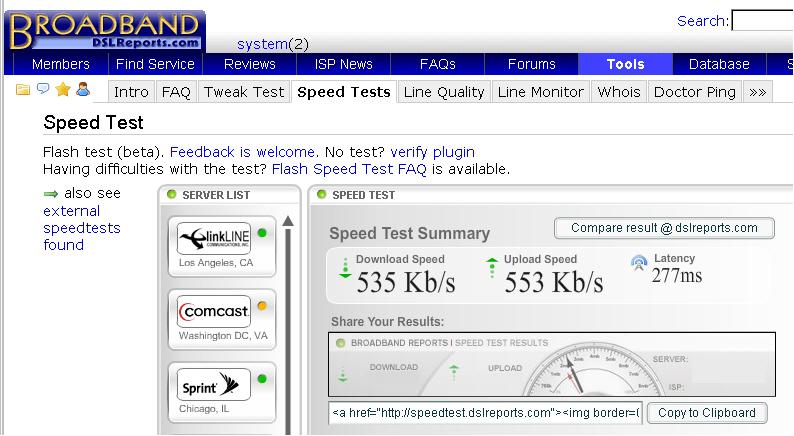Screen dimensions: 794x436
Task: Click the 553 Kb/s upload speed value
Action: click(x=553, y=283)
